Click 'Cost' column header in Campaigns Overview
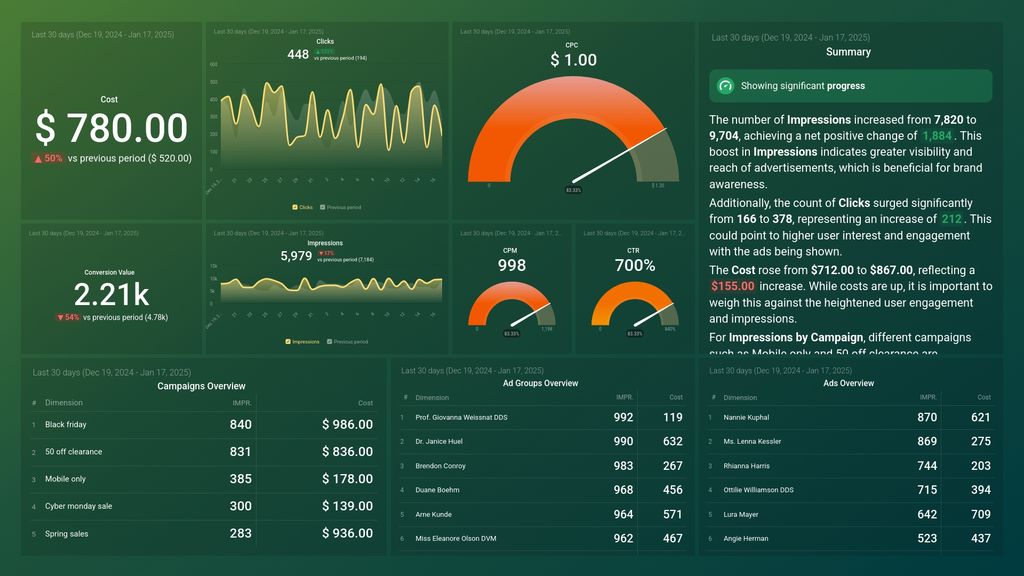1024x576 pixels. pyautogui.click(x=365, y=403)
